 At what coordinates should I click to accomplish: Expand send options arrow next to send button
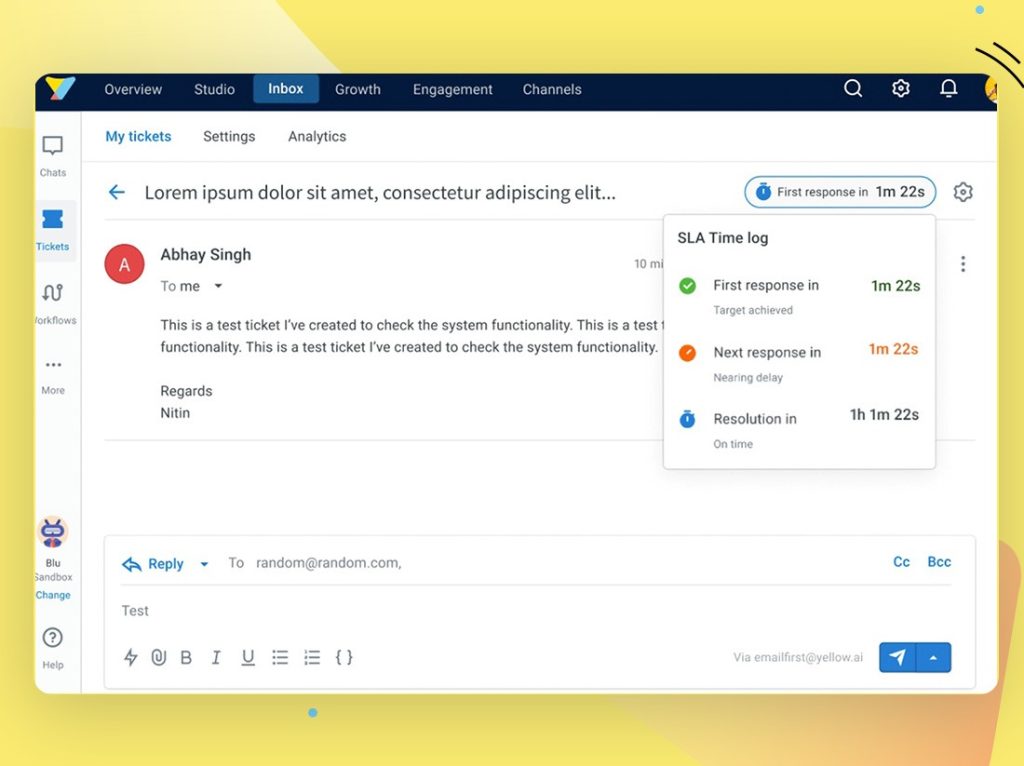click(x=934, y=657)
